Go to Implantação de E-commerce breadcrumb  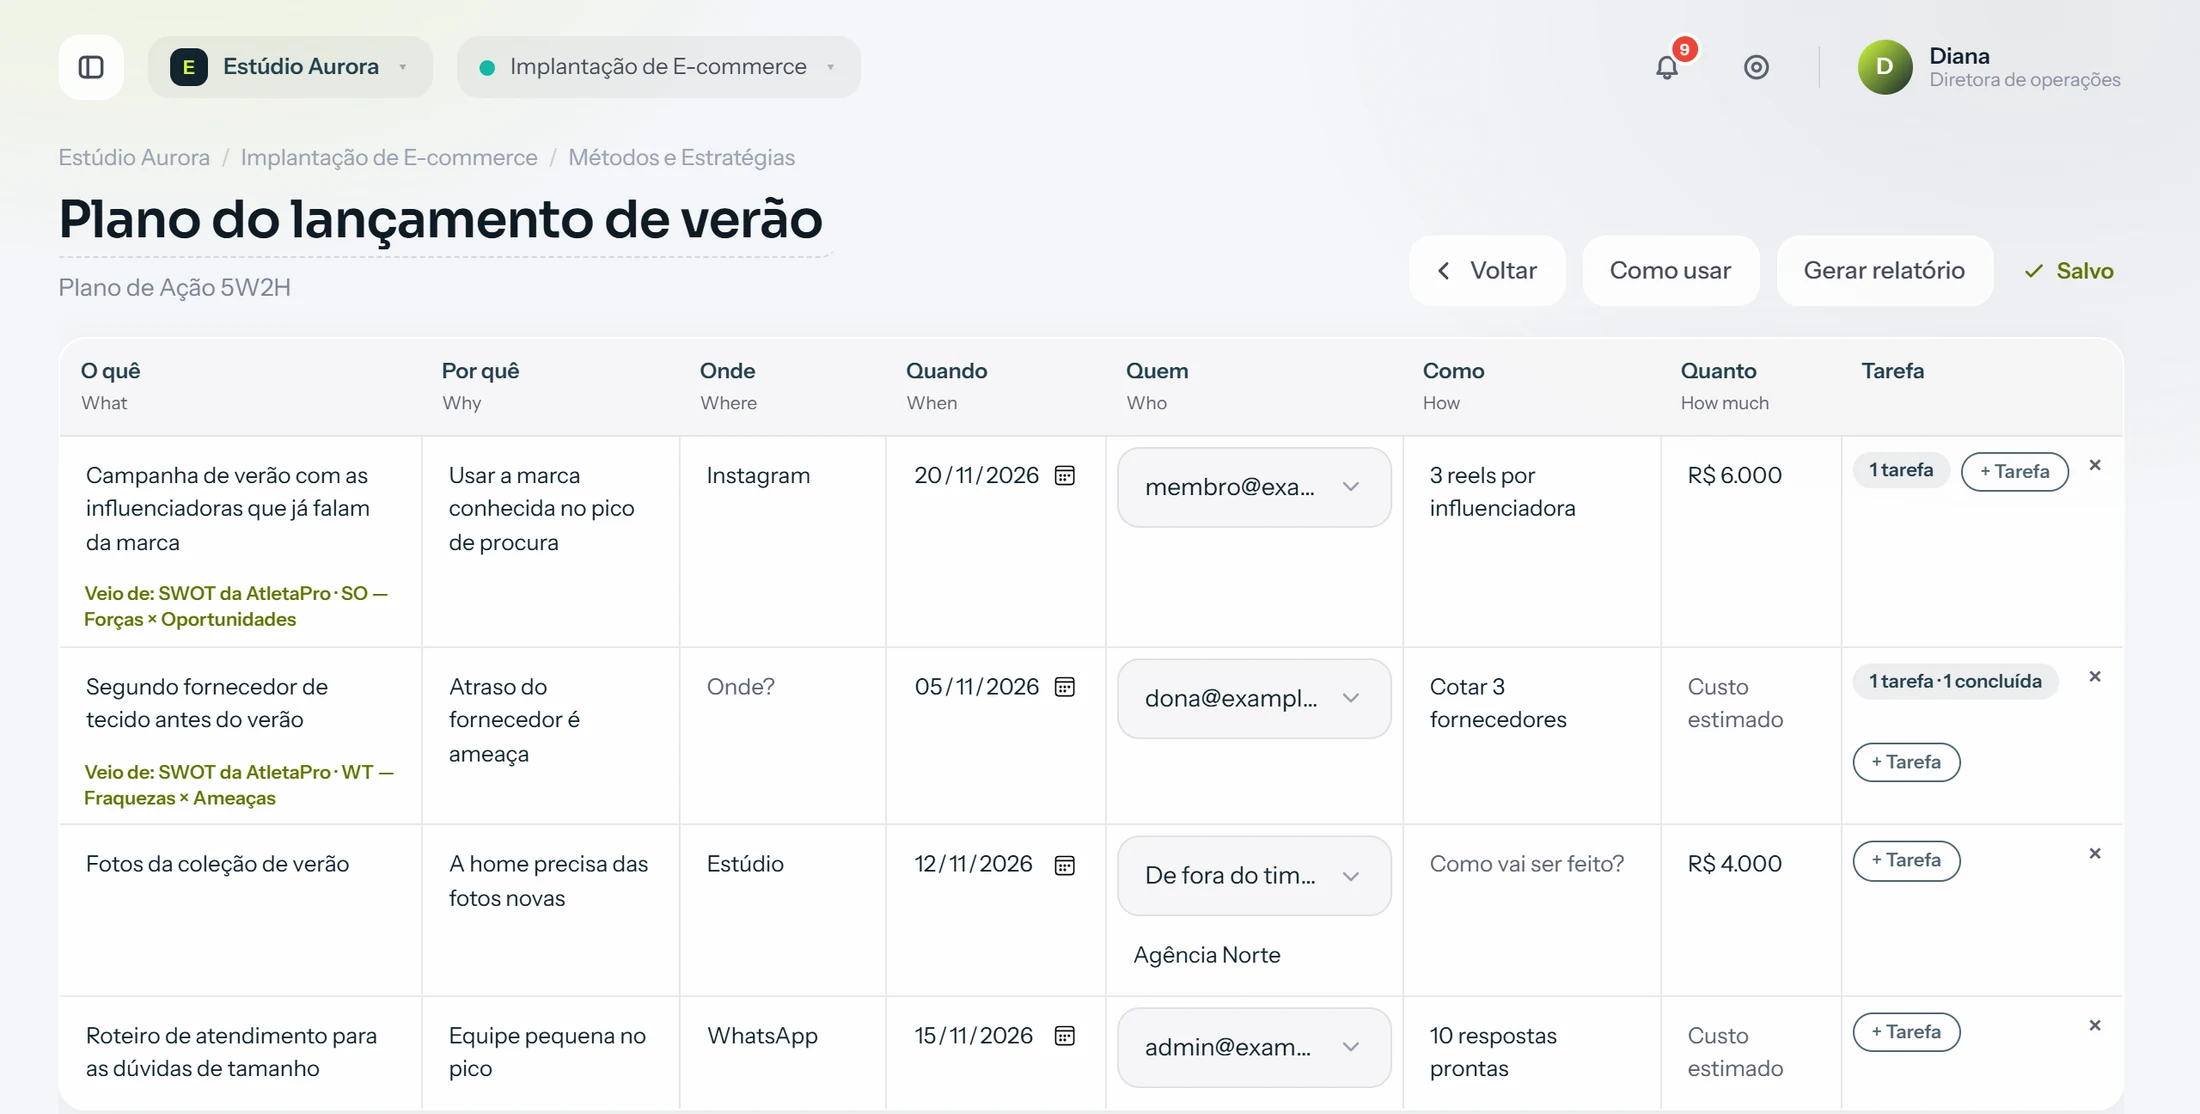pyautogui.click(x=389, y=157)
